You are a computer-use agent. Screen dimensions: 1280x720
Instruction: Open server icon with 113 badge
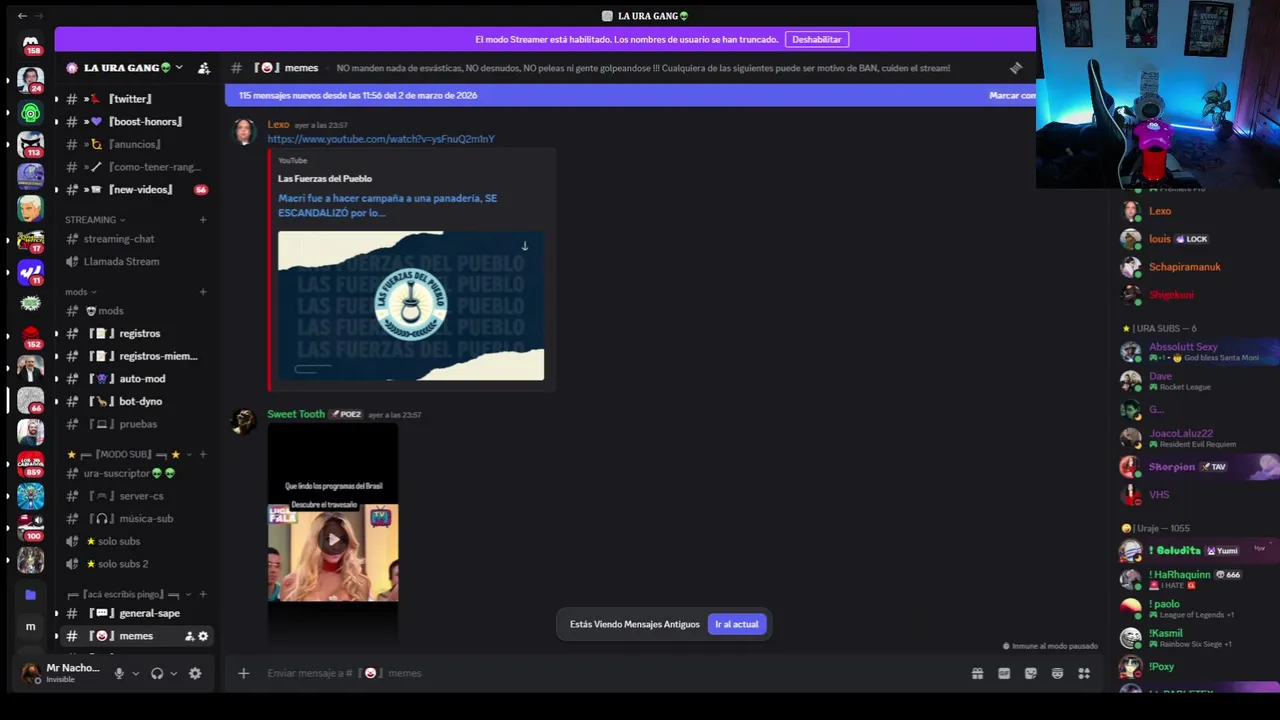(30, 145)
